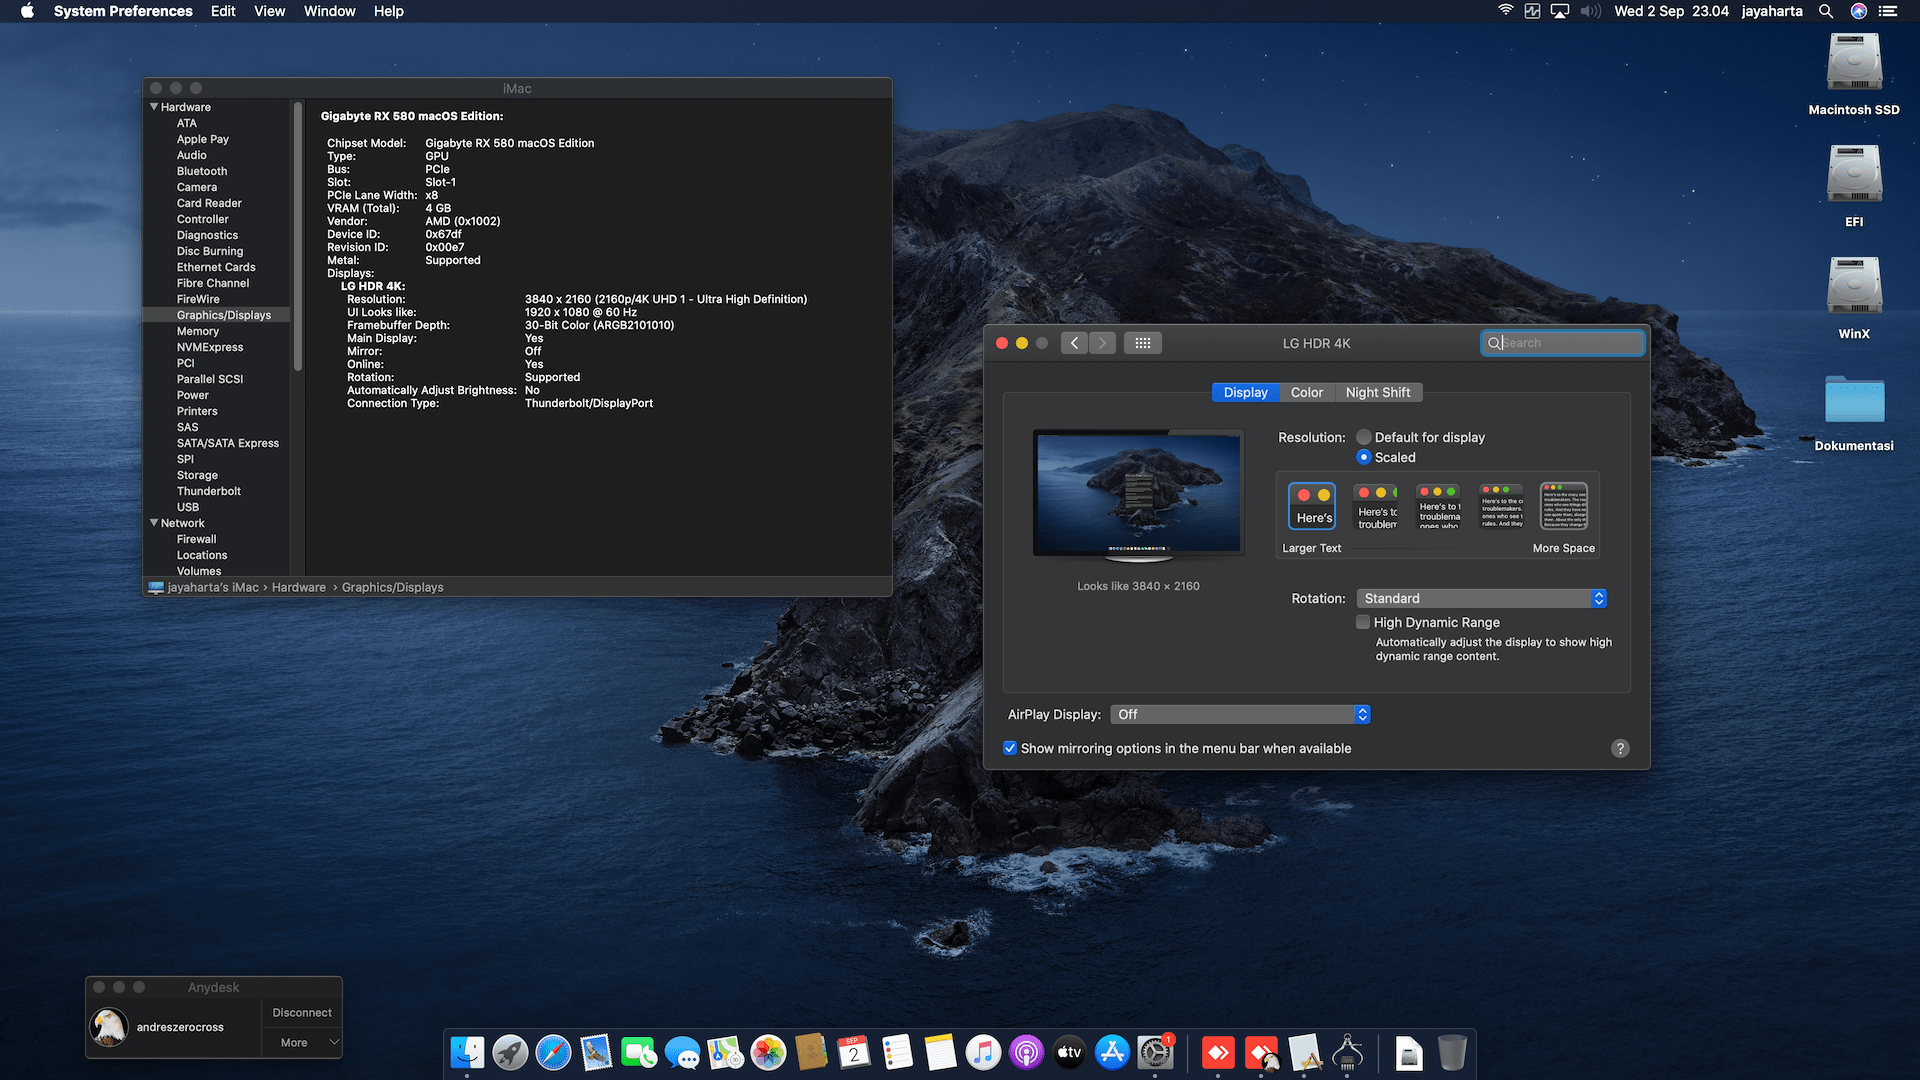The height and width of the screenshot is (1080, 1920).
Task: Collapse the Hardware section in System Information
Action: pyautogui.click(x=154, y=106)
